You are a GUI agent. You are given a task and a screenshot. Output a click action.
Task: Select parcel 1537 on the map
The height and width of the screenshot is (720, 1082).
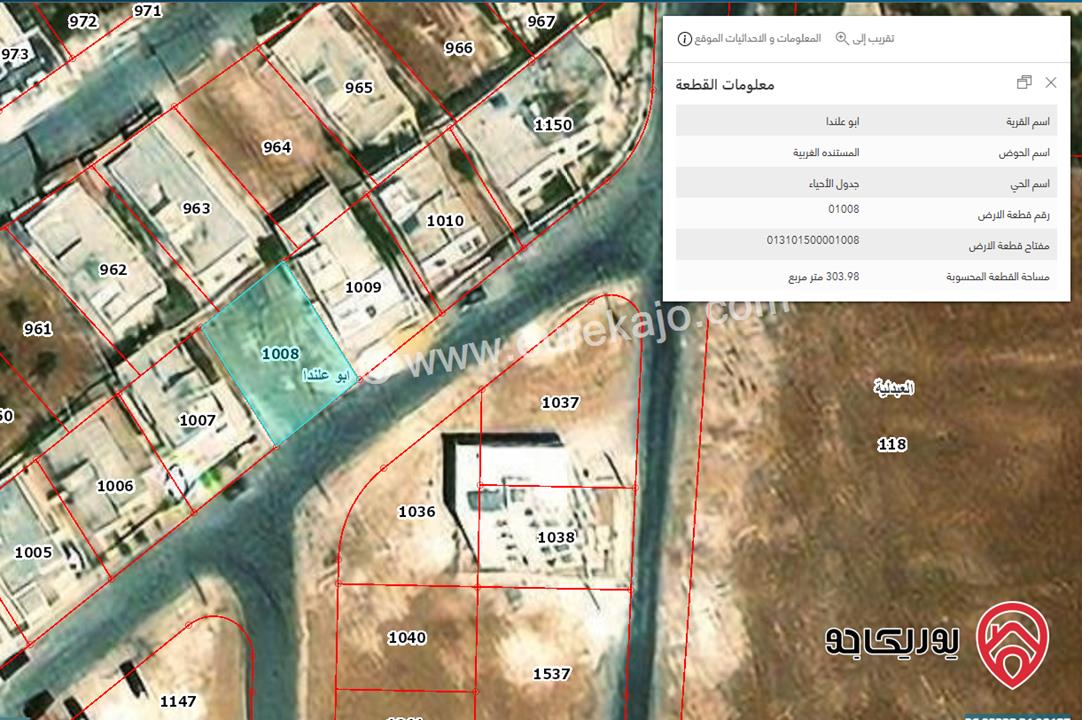pyautogui.click(x=551, y=674)
